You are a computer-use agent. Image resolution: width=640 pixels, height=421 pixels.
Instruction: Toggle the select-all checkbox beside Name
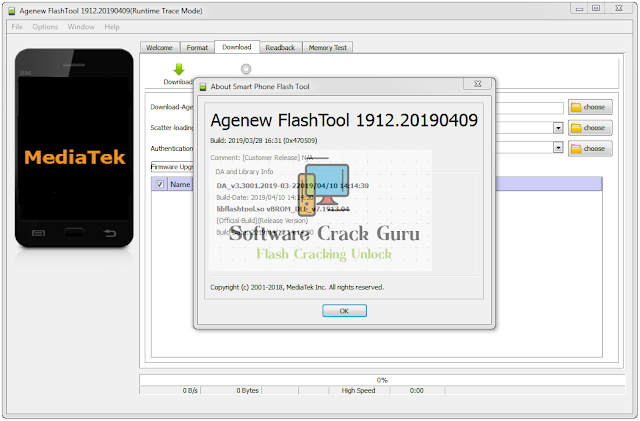pyautogui.click(x=160, y=184)
